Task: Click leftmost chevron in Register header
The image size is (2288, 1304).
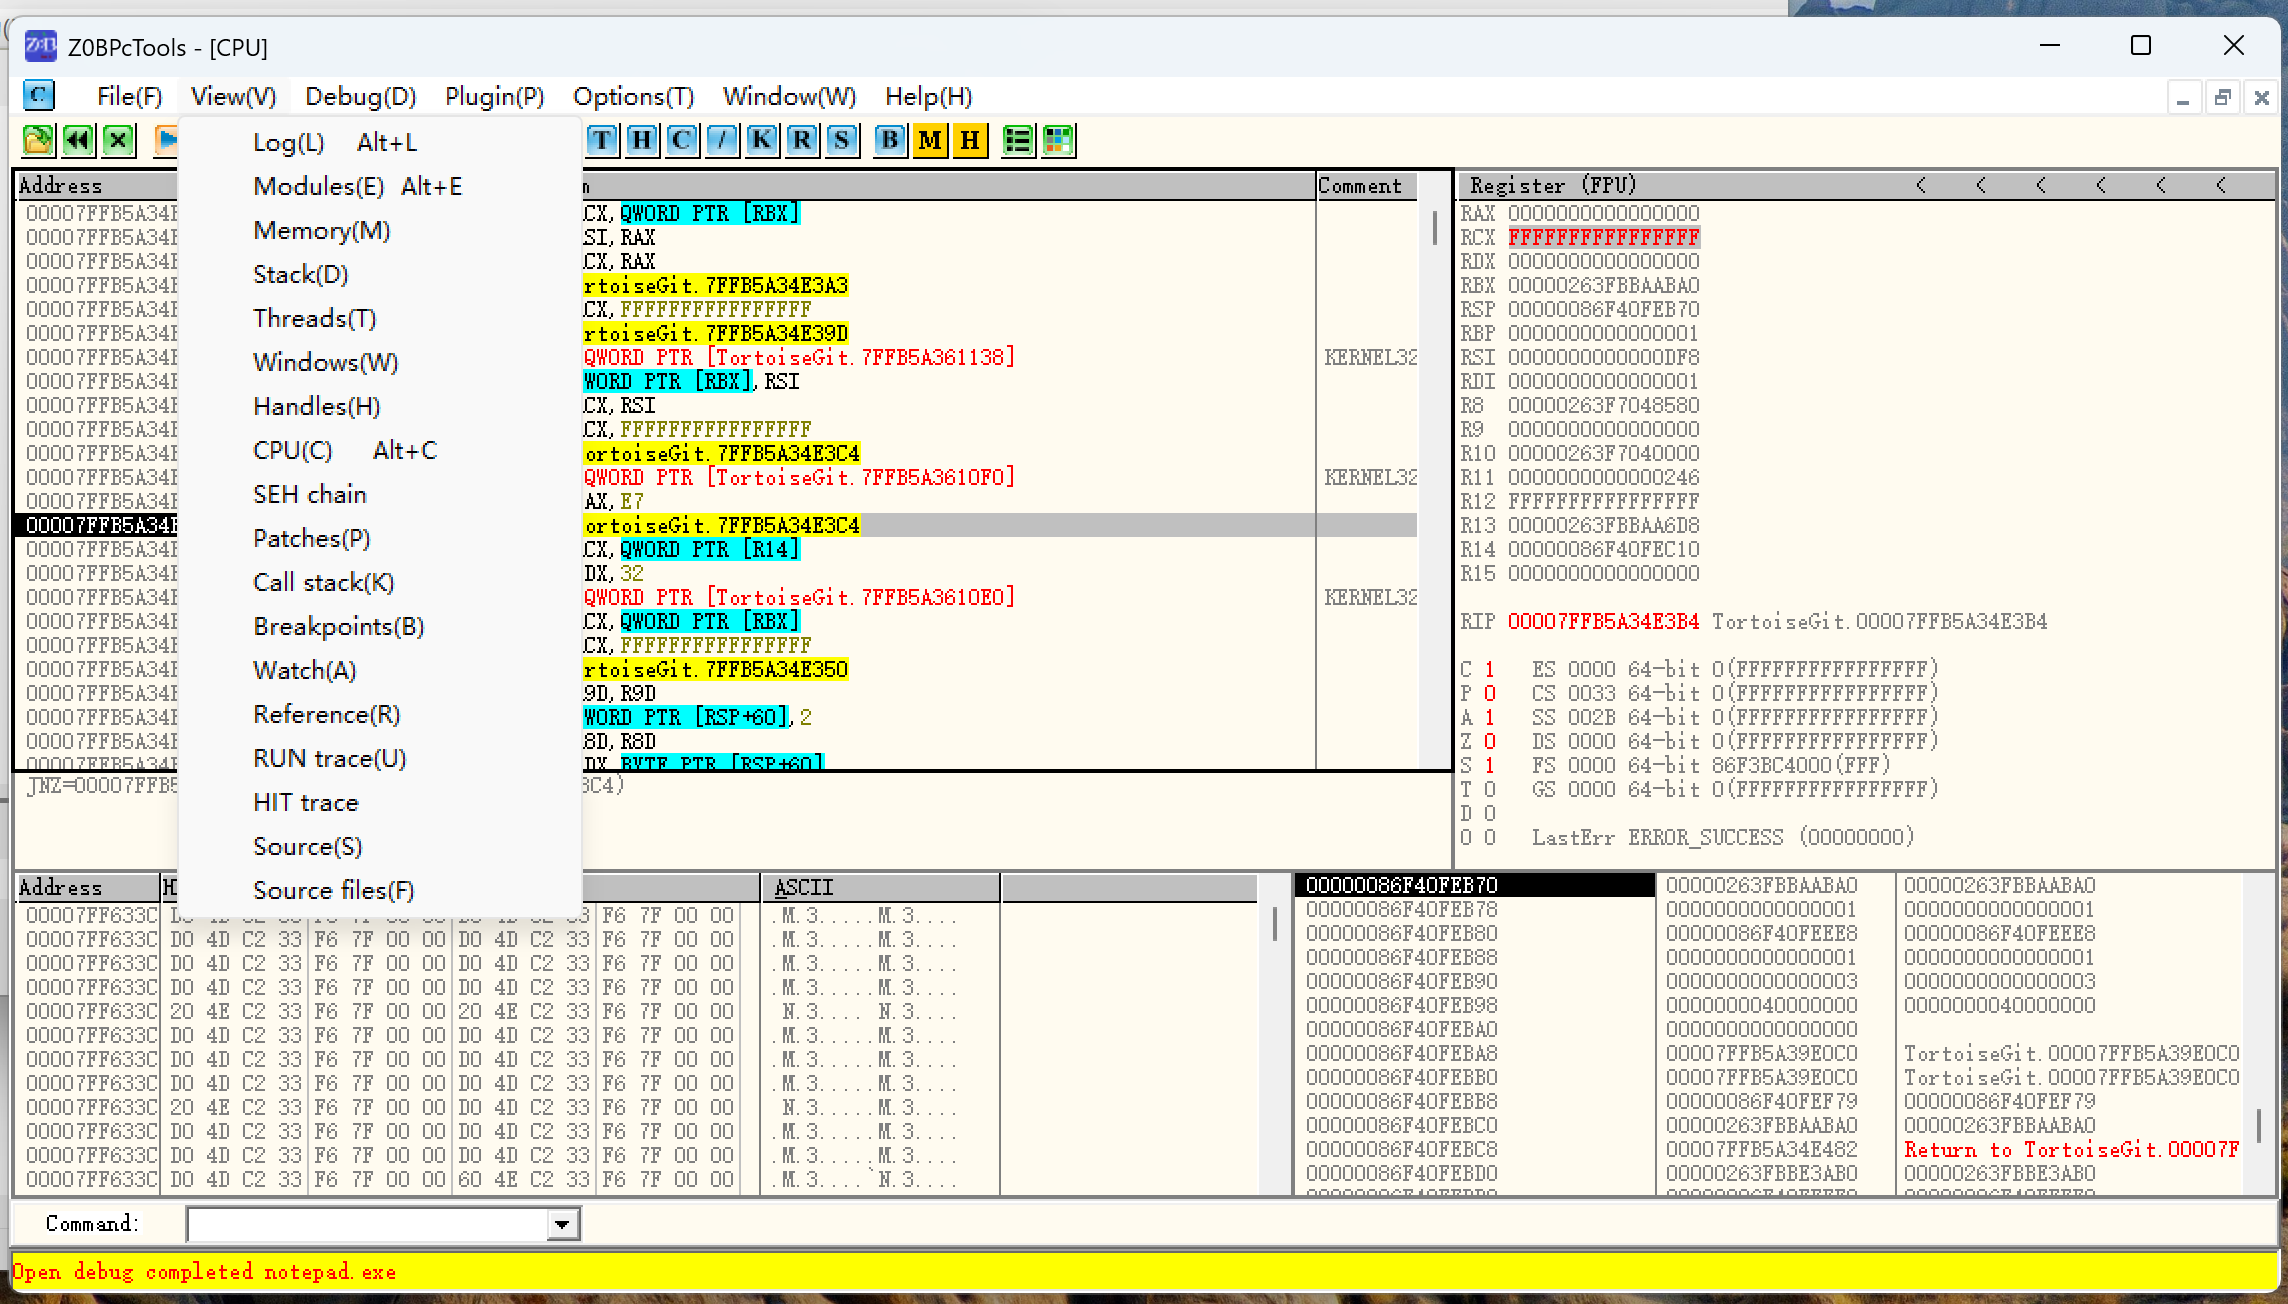Action: [x=1921, y=185]
